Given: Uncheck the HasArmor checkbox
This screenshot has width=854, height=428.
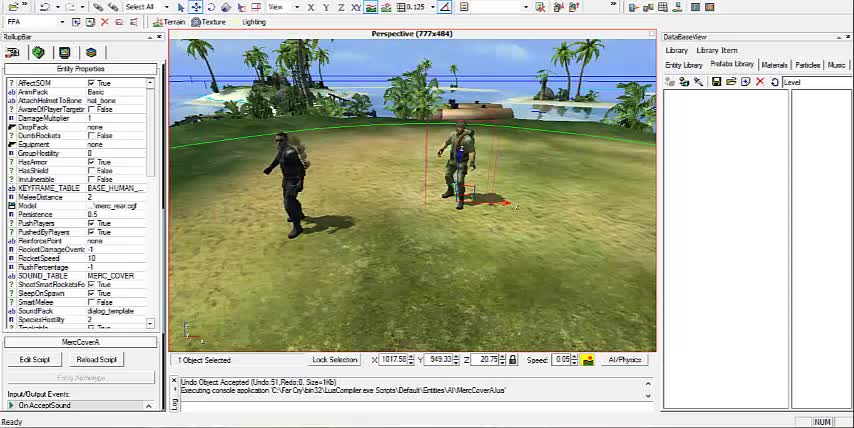Looking at the screenshot, I should 91,162.
